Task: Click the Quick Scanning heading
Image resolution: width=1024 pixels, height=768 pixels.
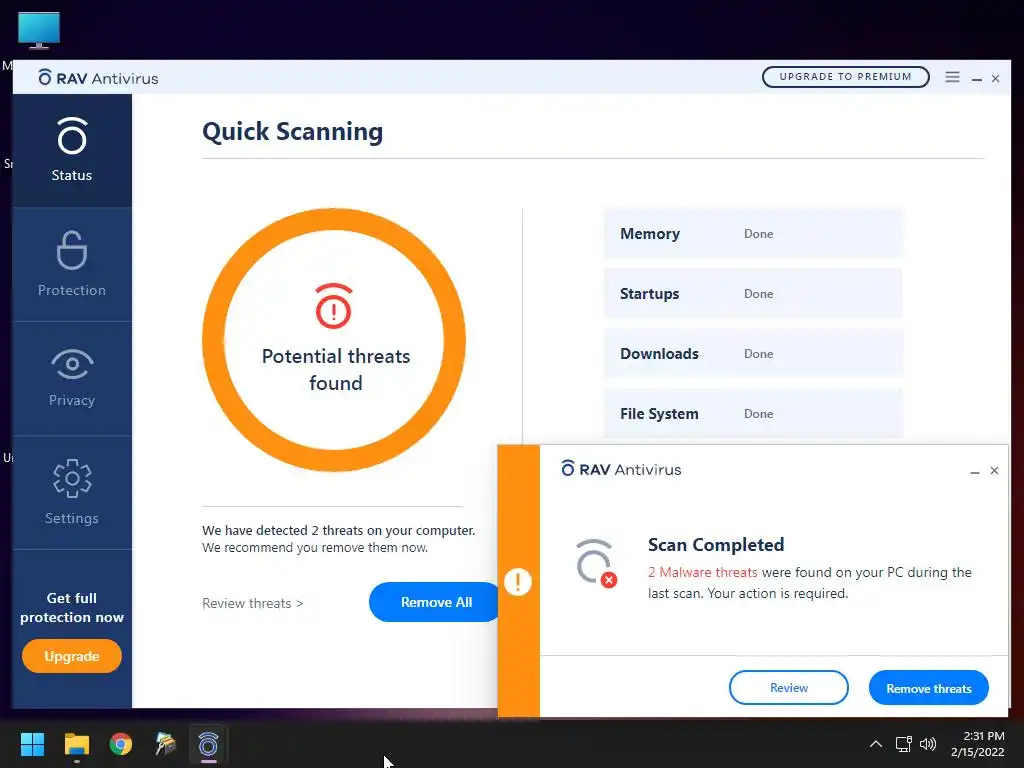Action: (293, 131)
